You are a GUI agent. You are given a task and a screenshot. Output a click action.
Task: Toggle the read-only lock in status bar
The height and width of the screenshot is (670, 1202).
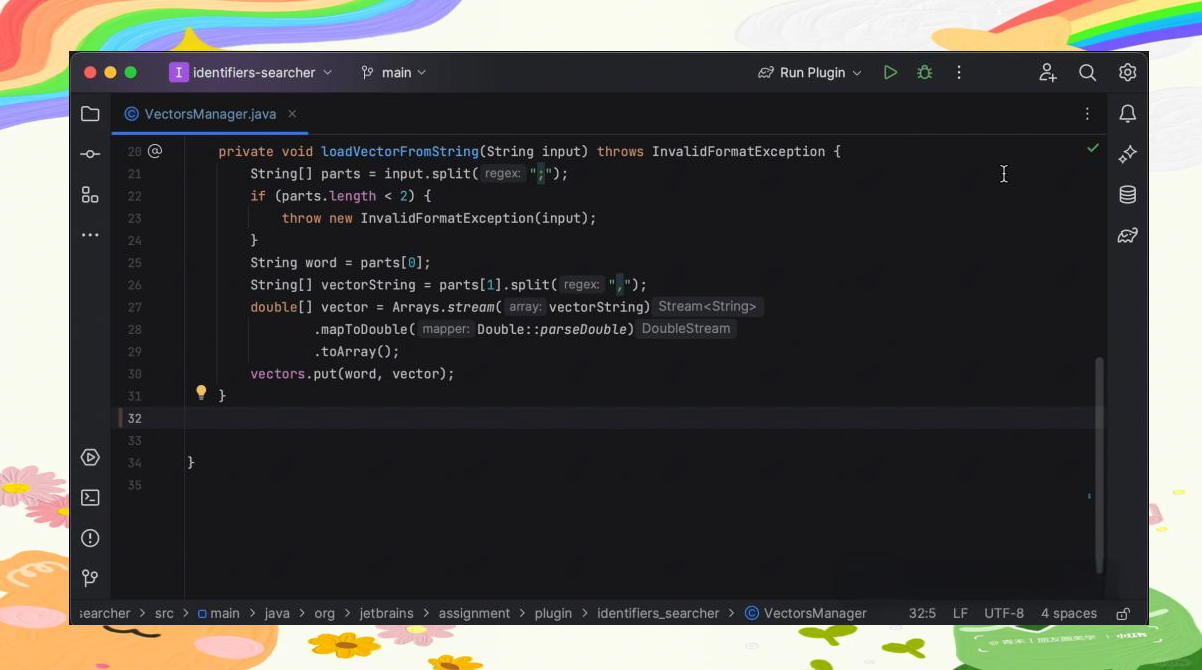pos(1123,613)
